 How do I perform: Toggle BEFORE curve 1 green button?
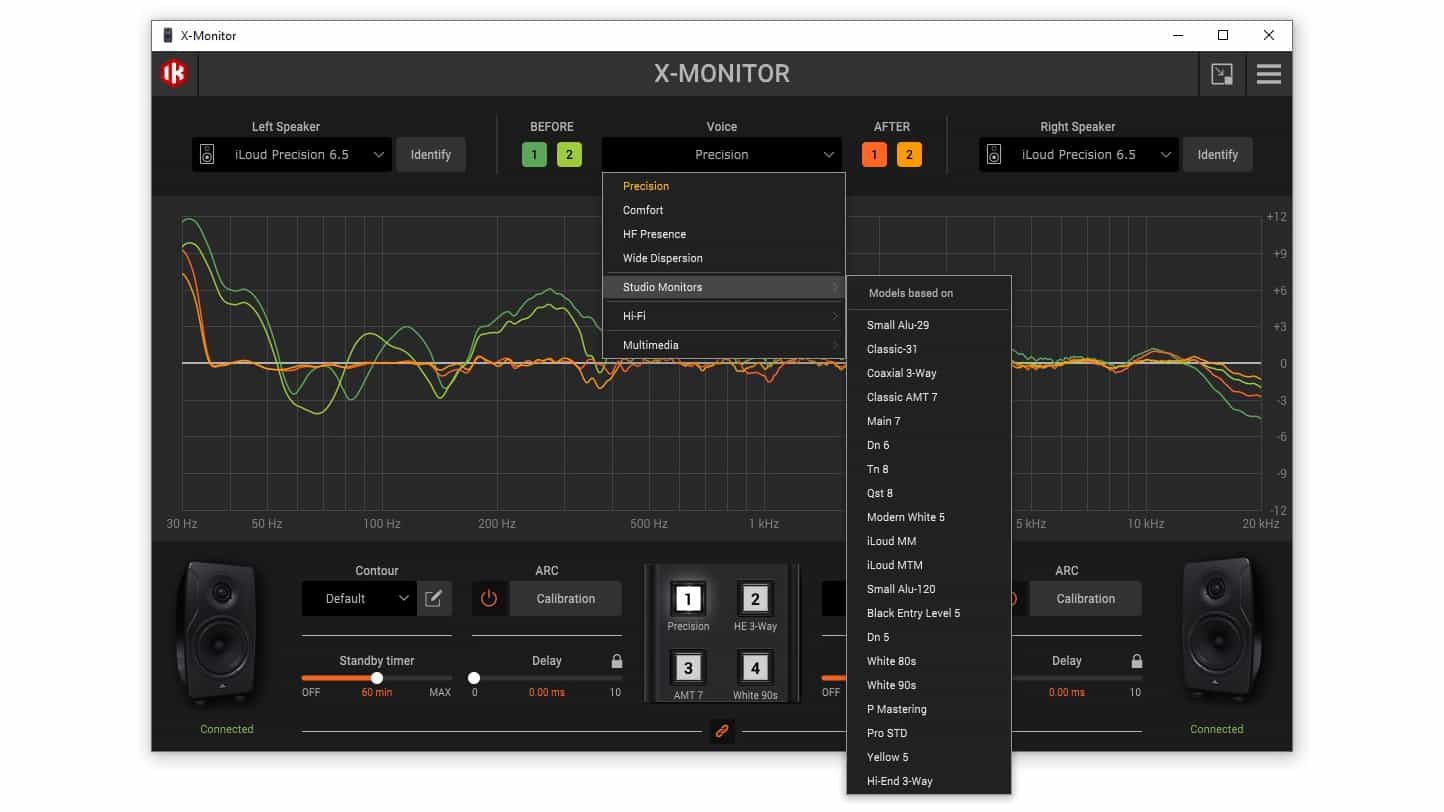(534, 155)
